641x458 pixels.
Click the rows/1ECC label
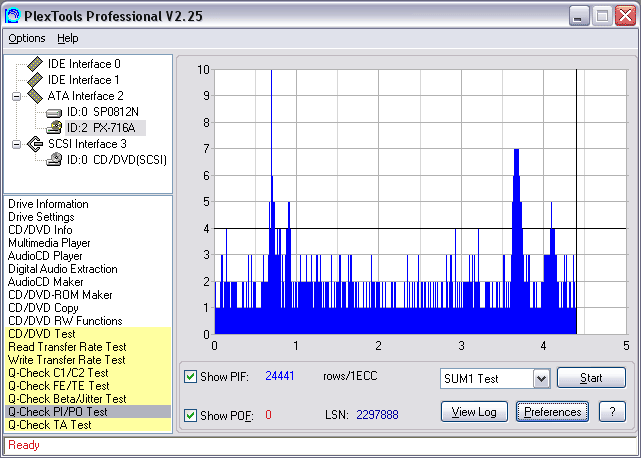tap(350, 376)
